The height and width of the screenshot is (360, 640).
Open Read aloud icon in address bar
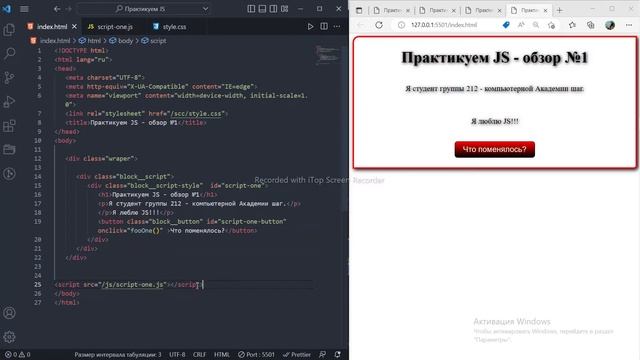click(521, 25)
